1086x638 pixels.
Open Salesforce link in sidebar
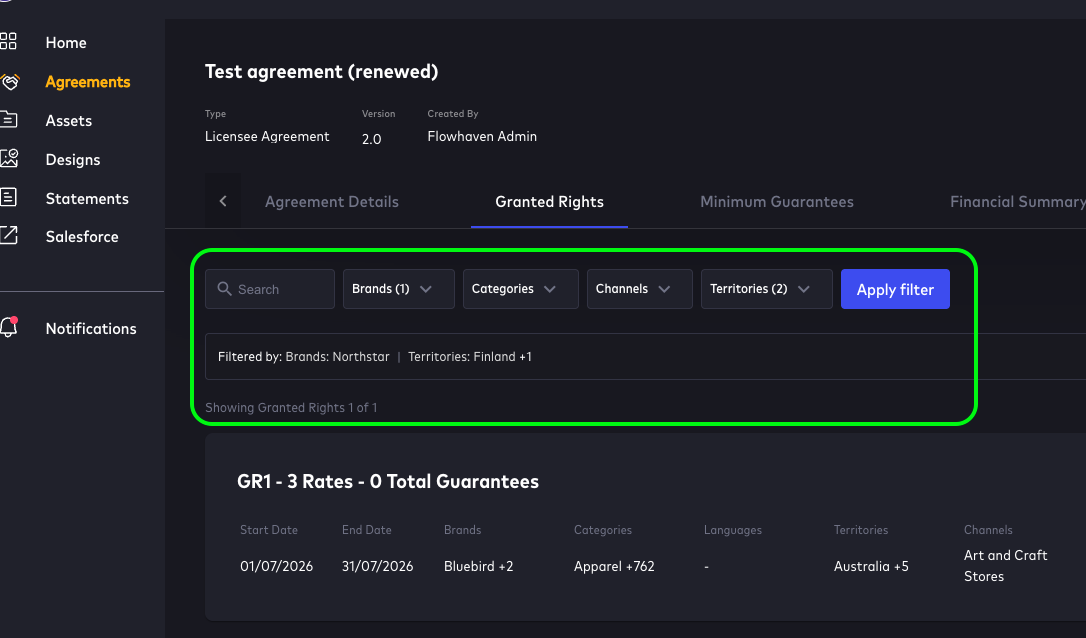pos(82,237)
